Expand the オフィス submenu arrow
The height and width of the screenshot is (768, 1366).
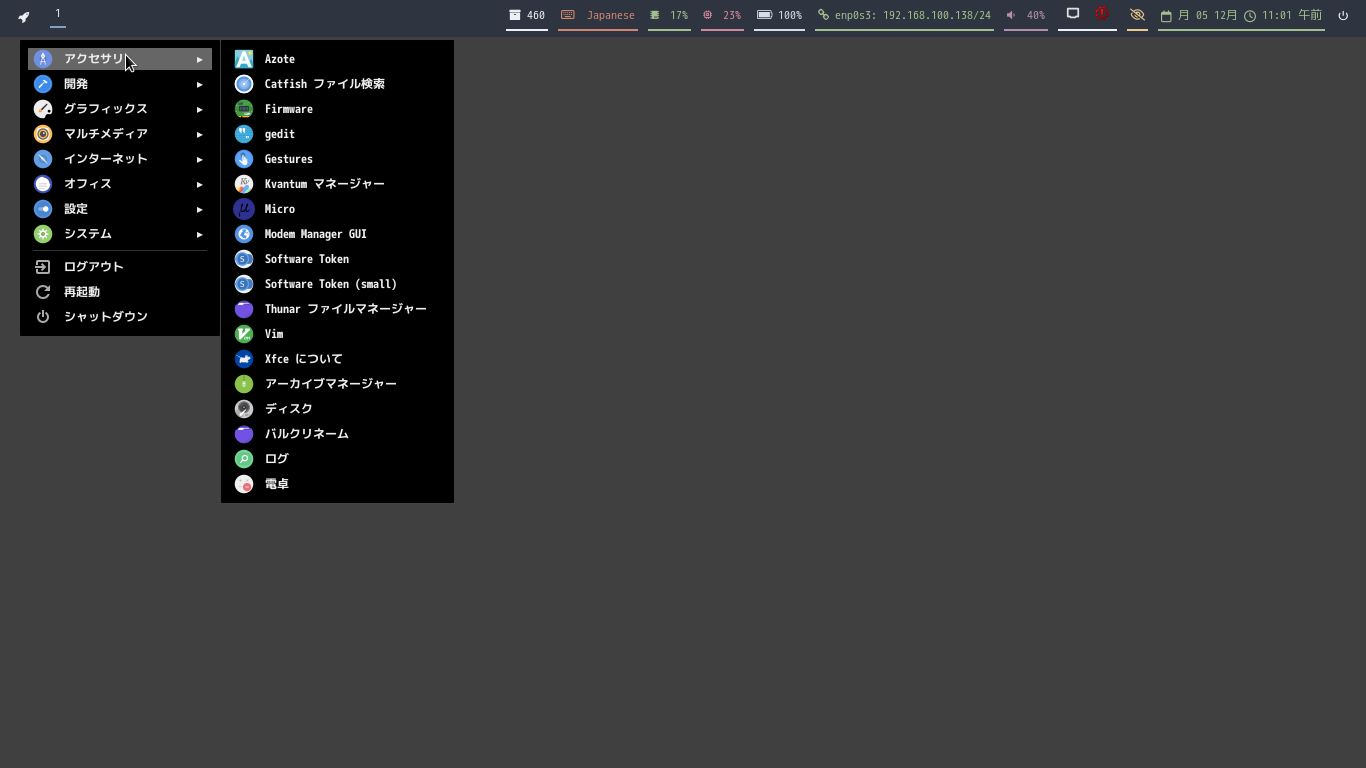coord(200,185)
